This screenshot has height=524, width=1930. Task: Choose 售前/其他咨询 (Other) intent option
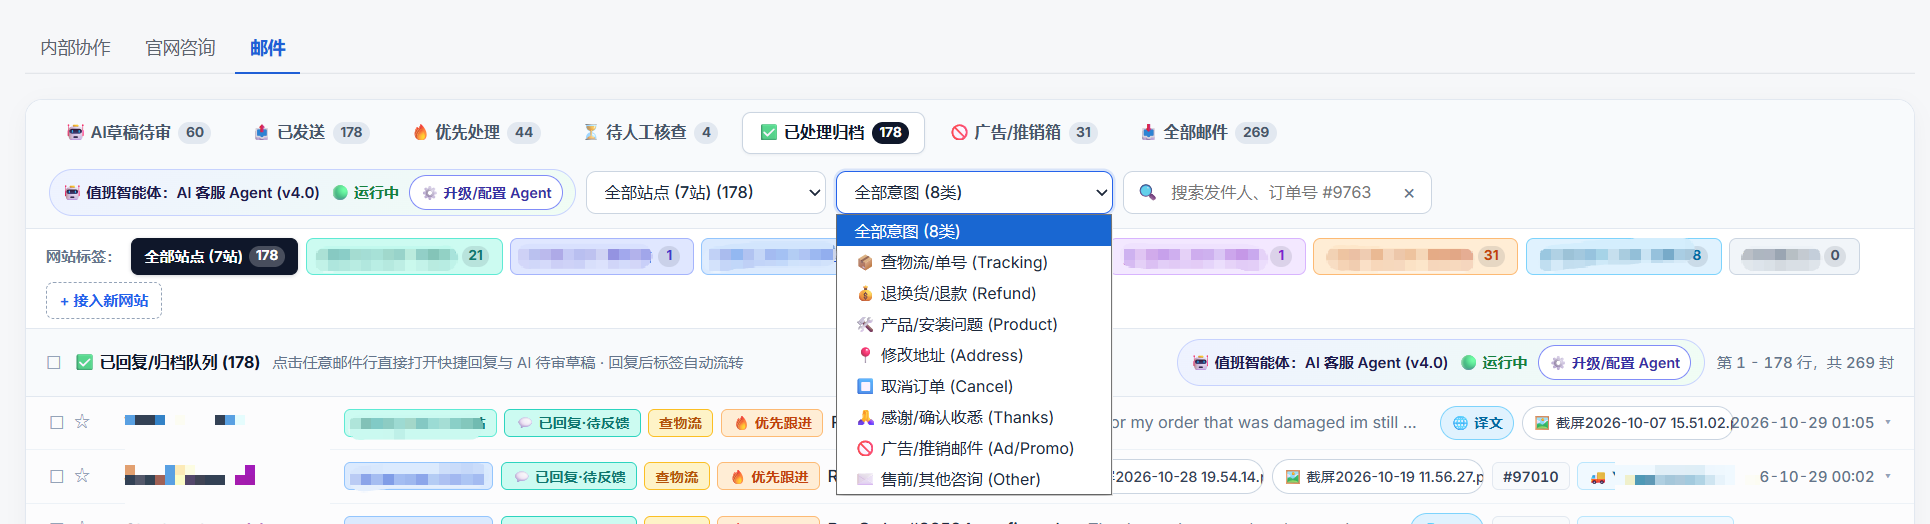pos(974,479)
